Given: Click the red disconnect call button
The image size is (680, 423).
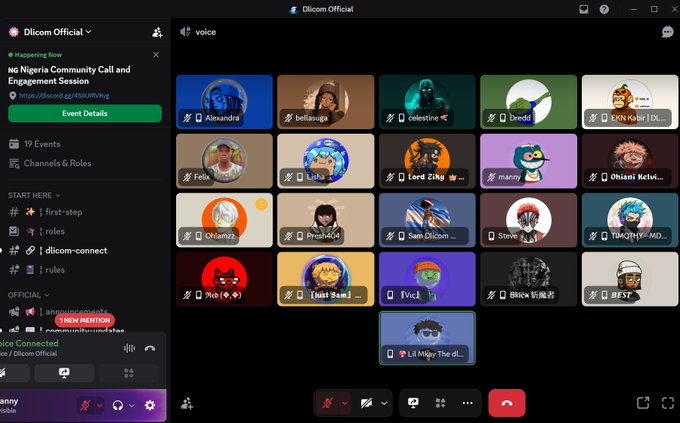Looking at the screenshot, I should pos(507,403).
